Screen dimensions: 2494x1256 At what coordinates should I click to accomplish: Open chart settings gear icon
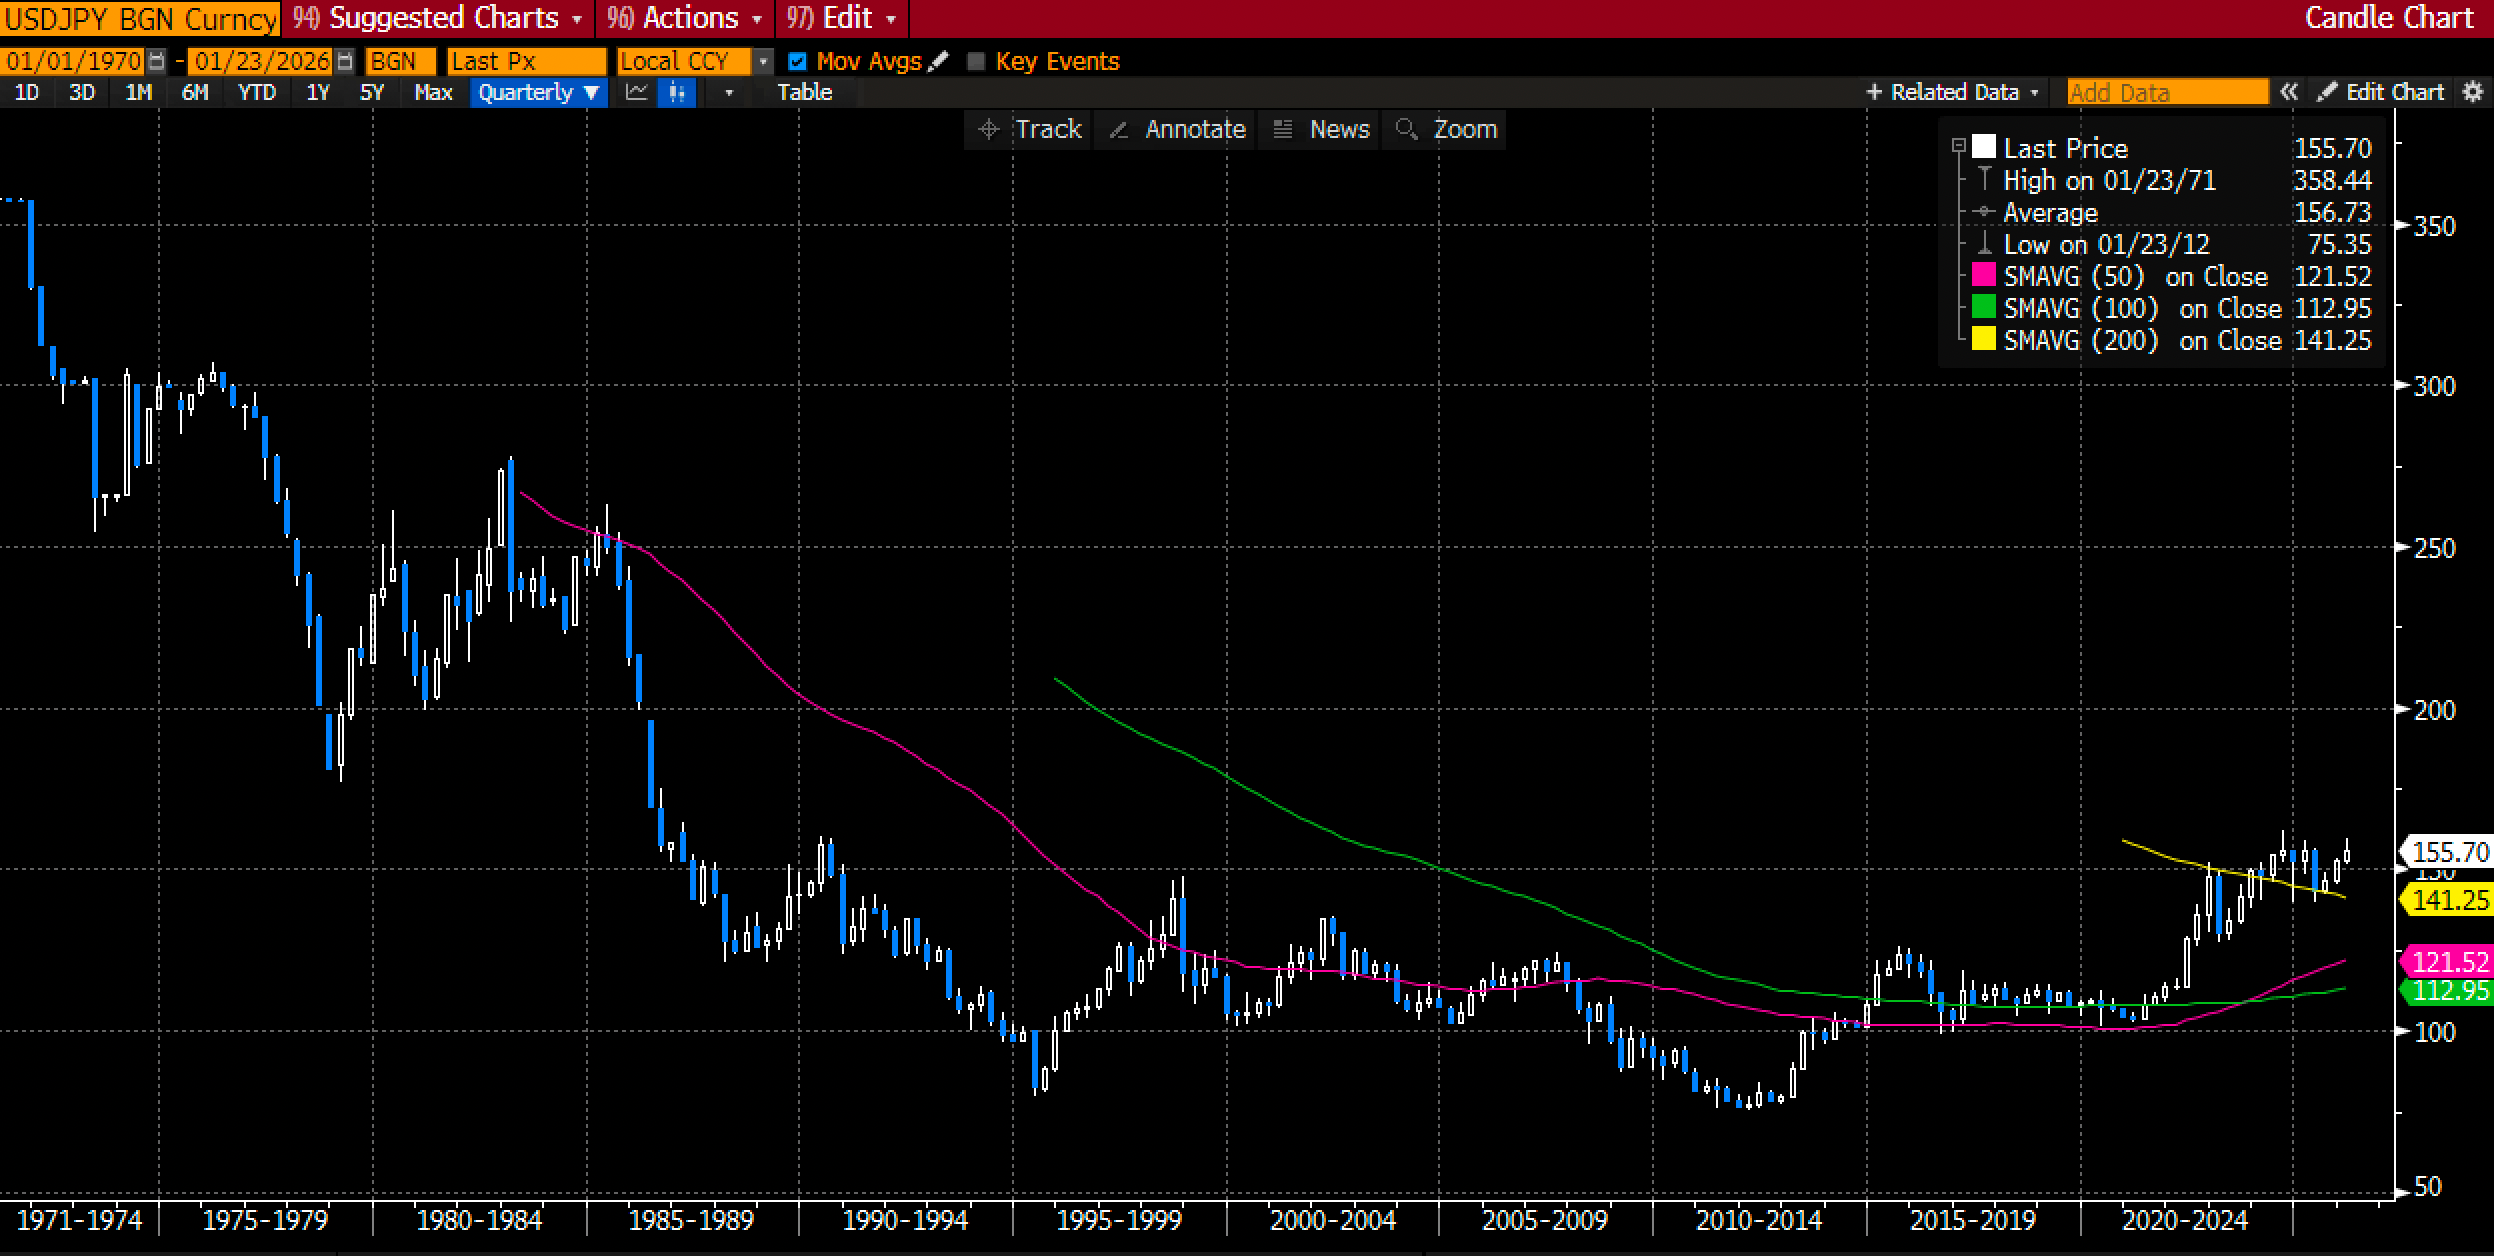click(2473, 93)
